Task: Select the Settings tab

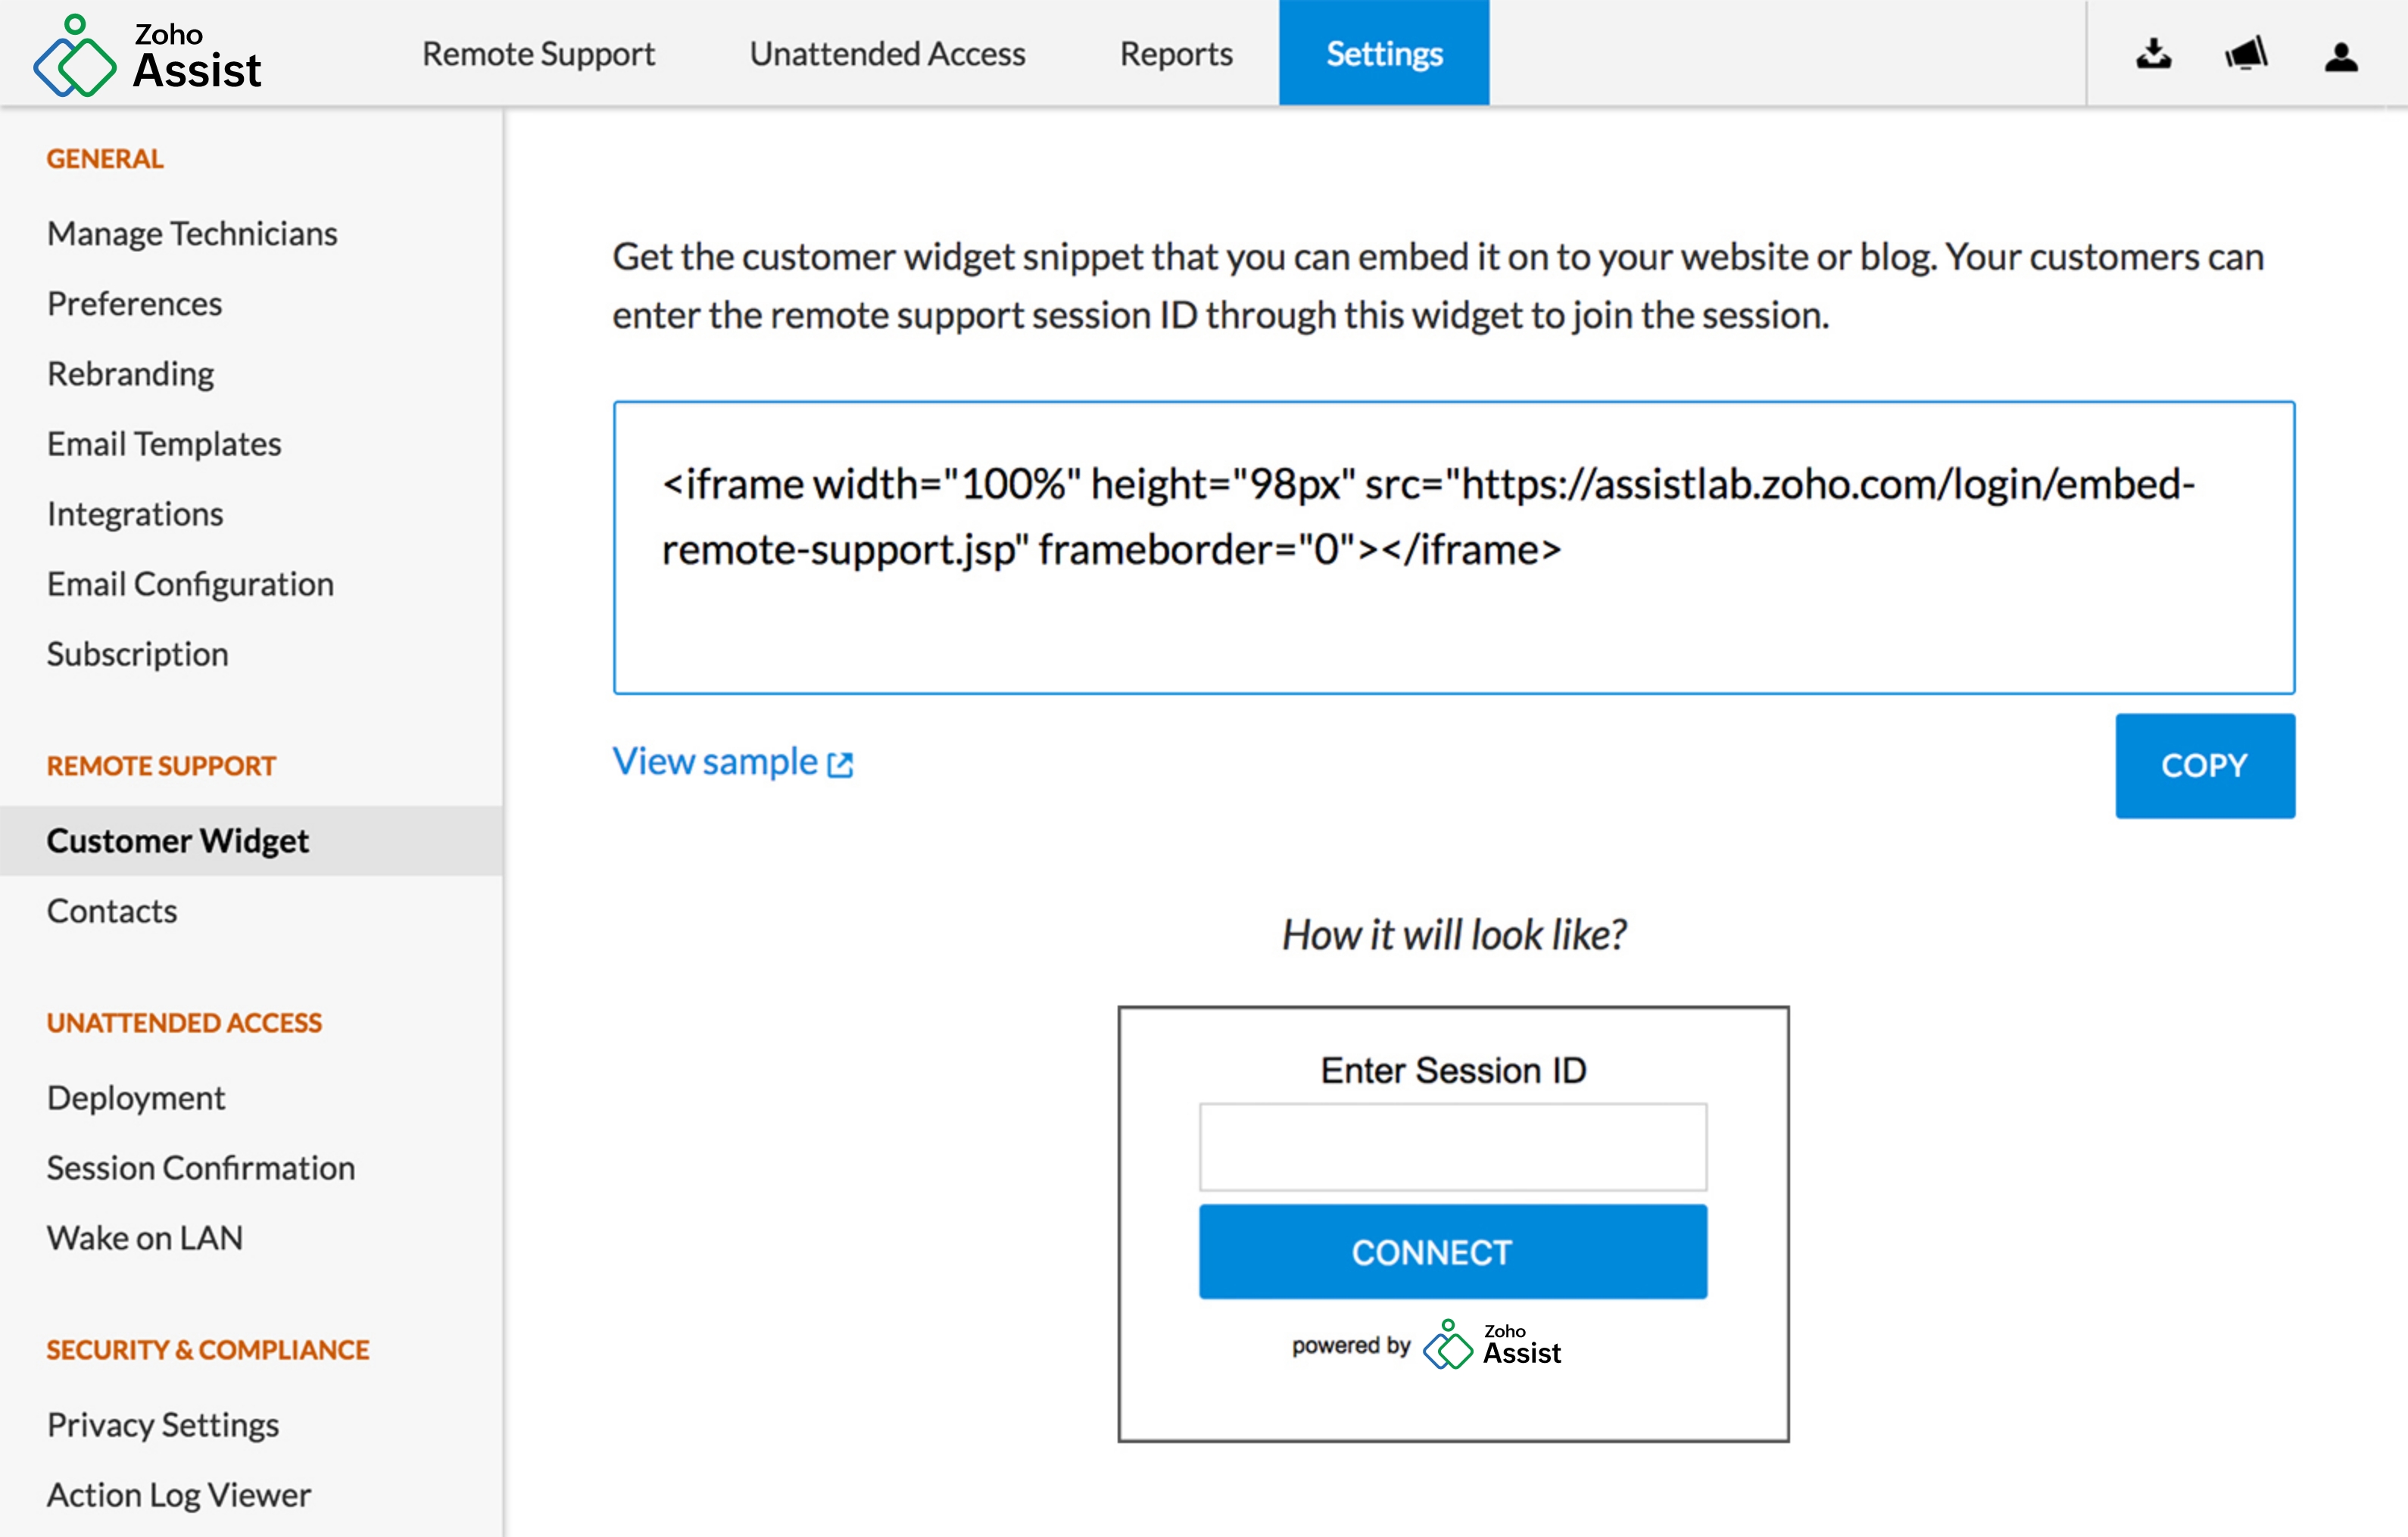Action: 1384,54
